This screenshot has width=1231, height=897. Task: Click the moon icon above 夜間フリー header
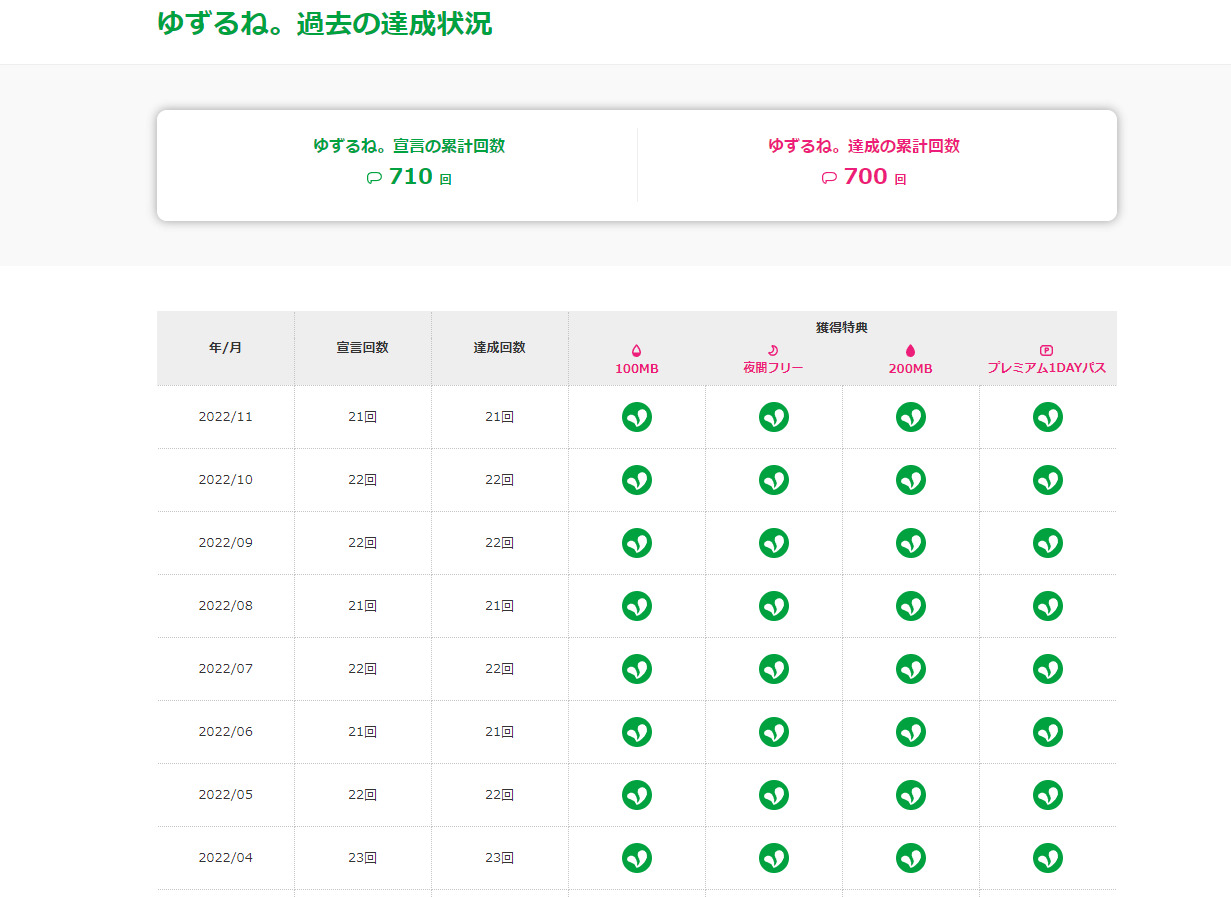[773, 350]
